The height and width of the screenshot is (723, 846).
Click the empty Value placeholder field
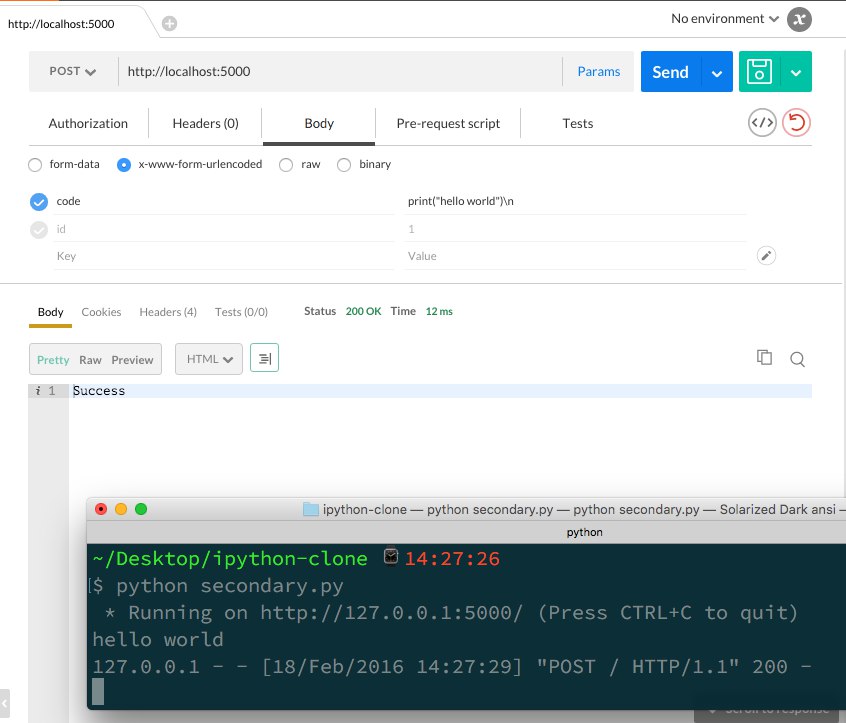pos(575,256)
